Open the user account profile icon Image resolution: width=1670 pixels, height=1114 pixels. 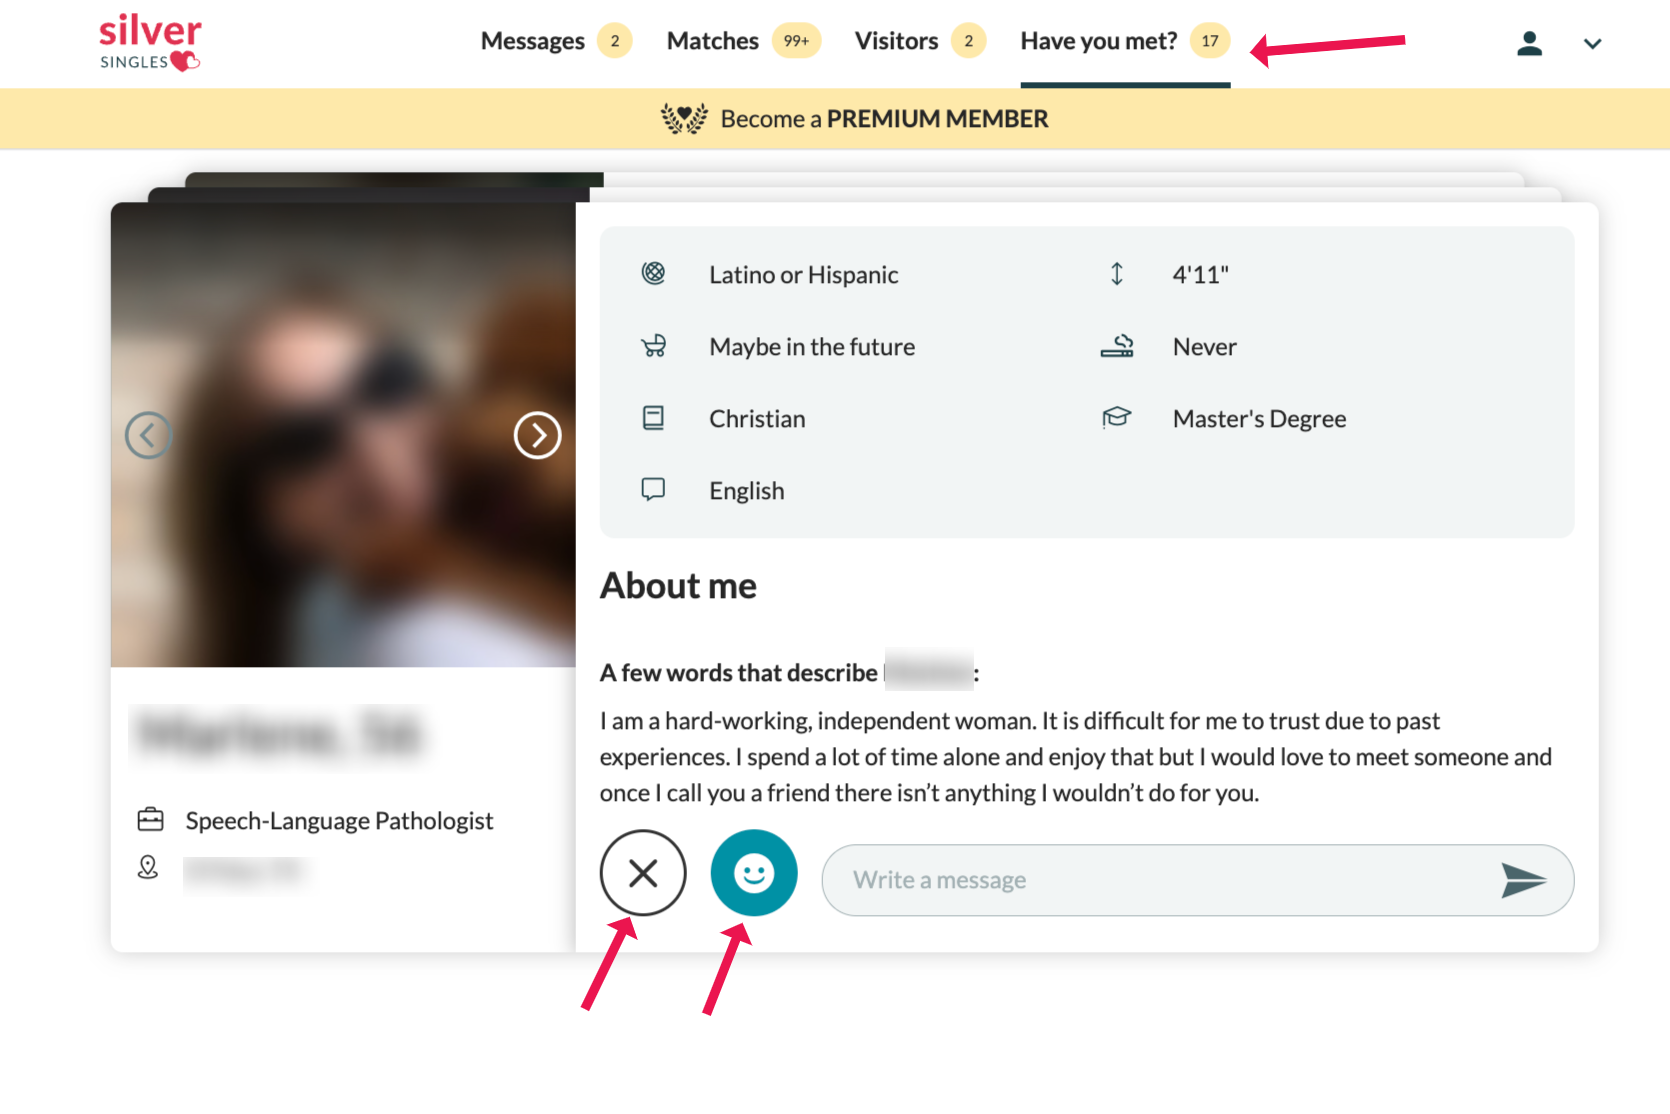(1529, 43)
